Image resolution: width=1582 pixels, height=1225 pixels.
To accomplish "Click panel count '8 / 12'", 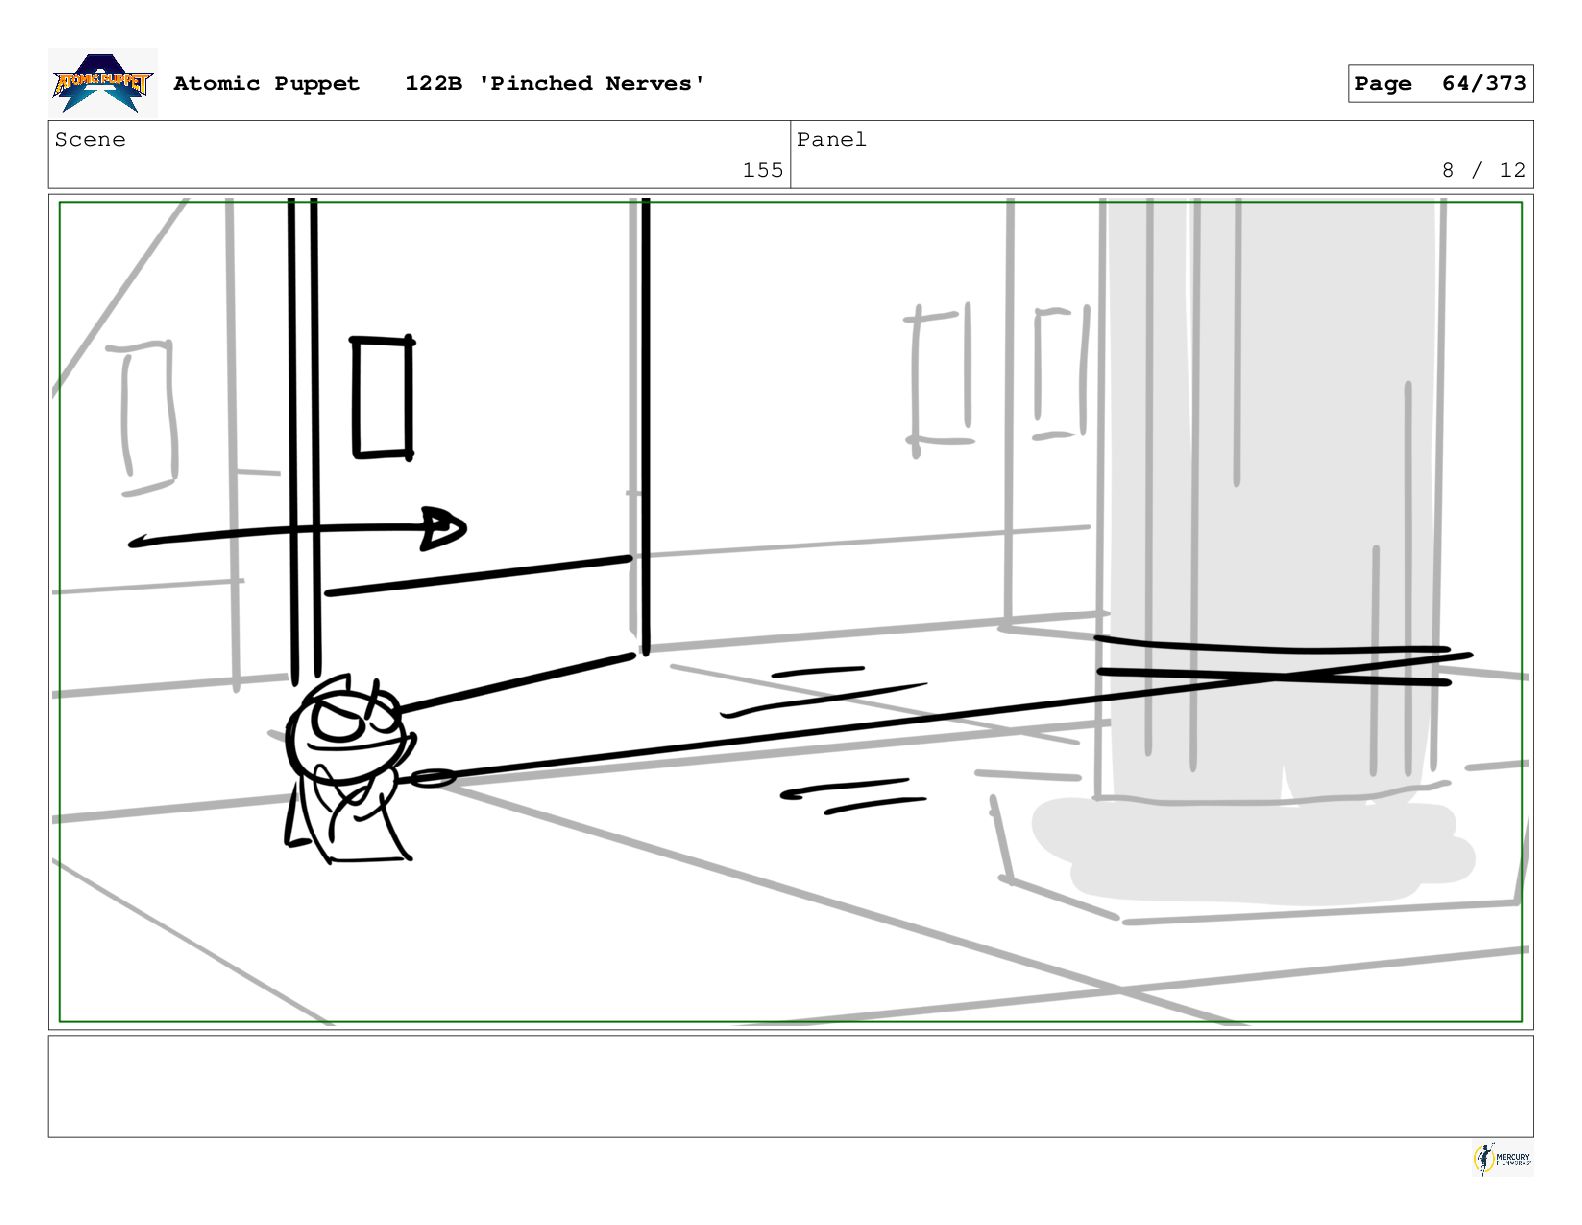I will coord(1484,170).
